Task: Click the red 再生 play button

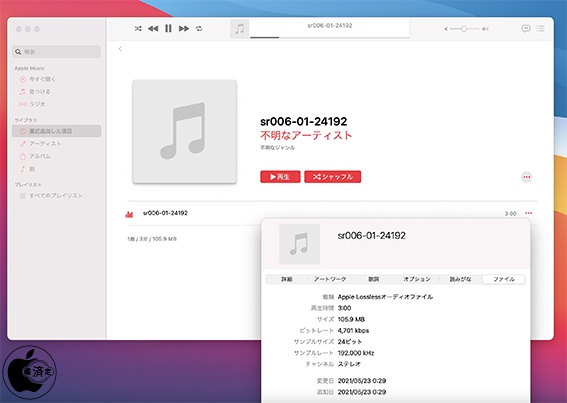Action: (x=280, y=177)
